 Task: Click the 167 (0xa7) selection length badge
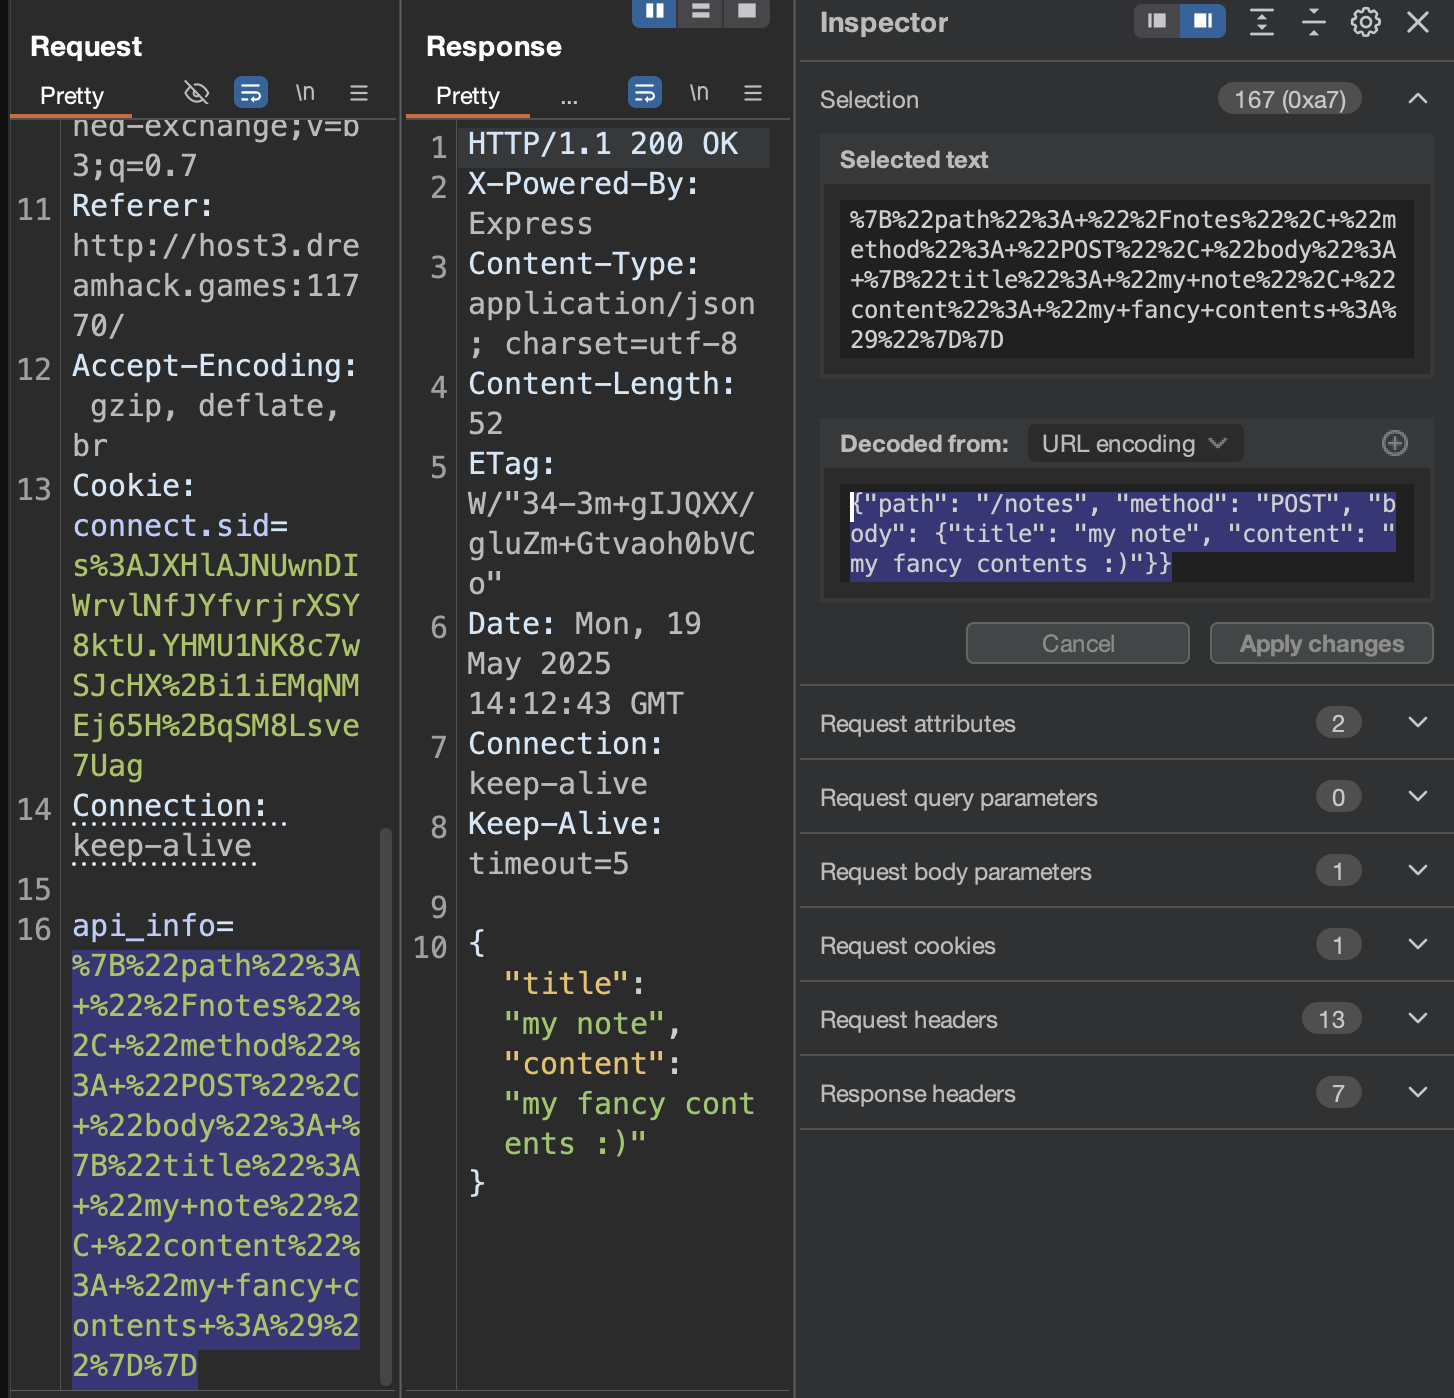click(1290, 99)
